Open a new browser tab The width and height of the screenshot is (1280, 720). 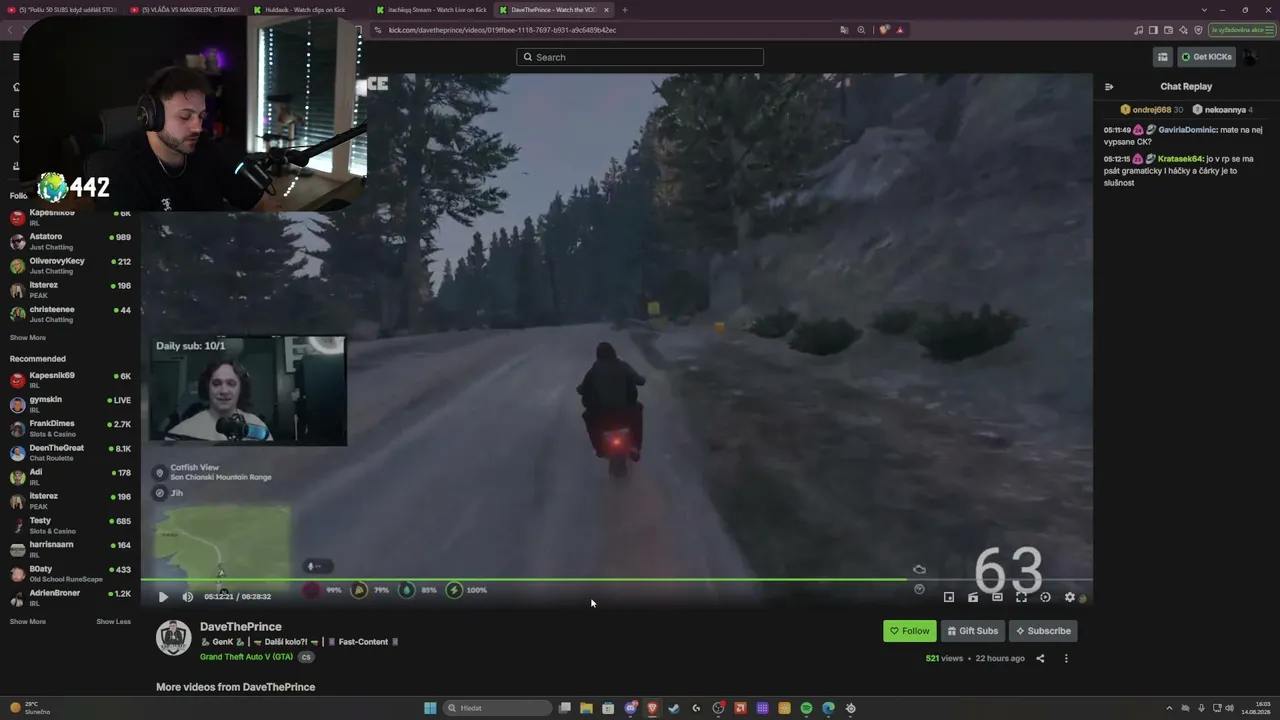[x=625, y=10]
